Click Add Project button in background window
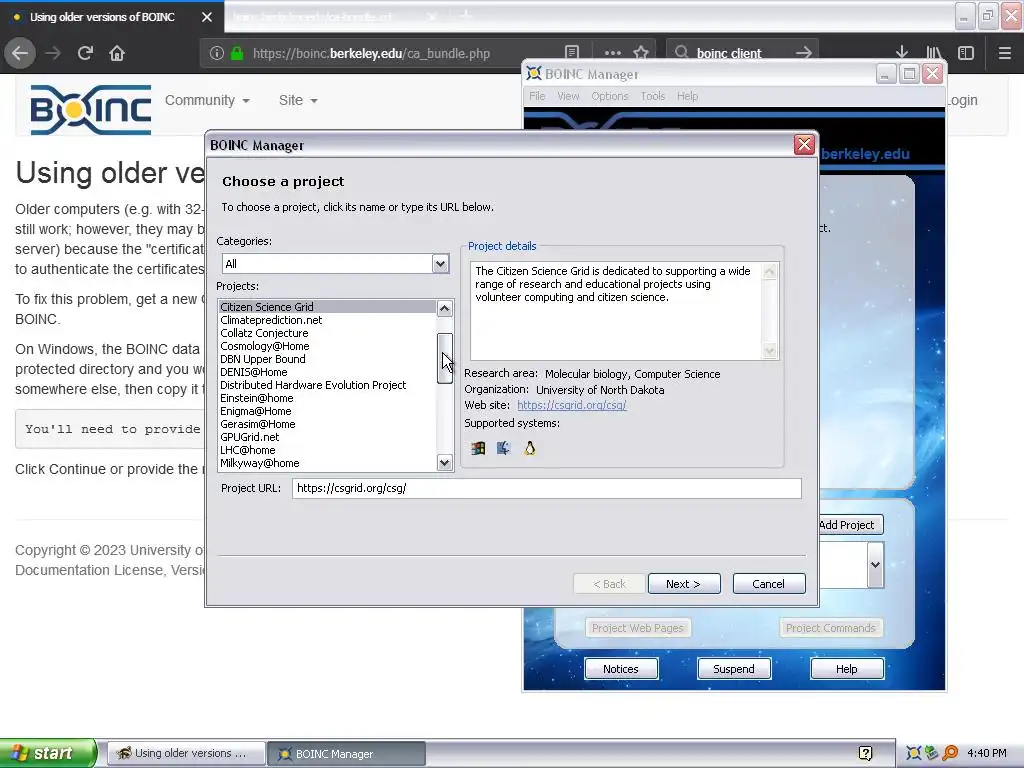This screenshot has height=768, width=1024. point(850,524)
